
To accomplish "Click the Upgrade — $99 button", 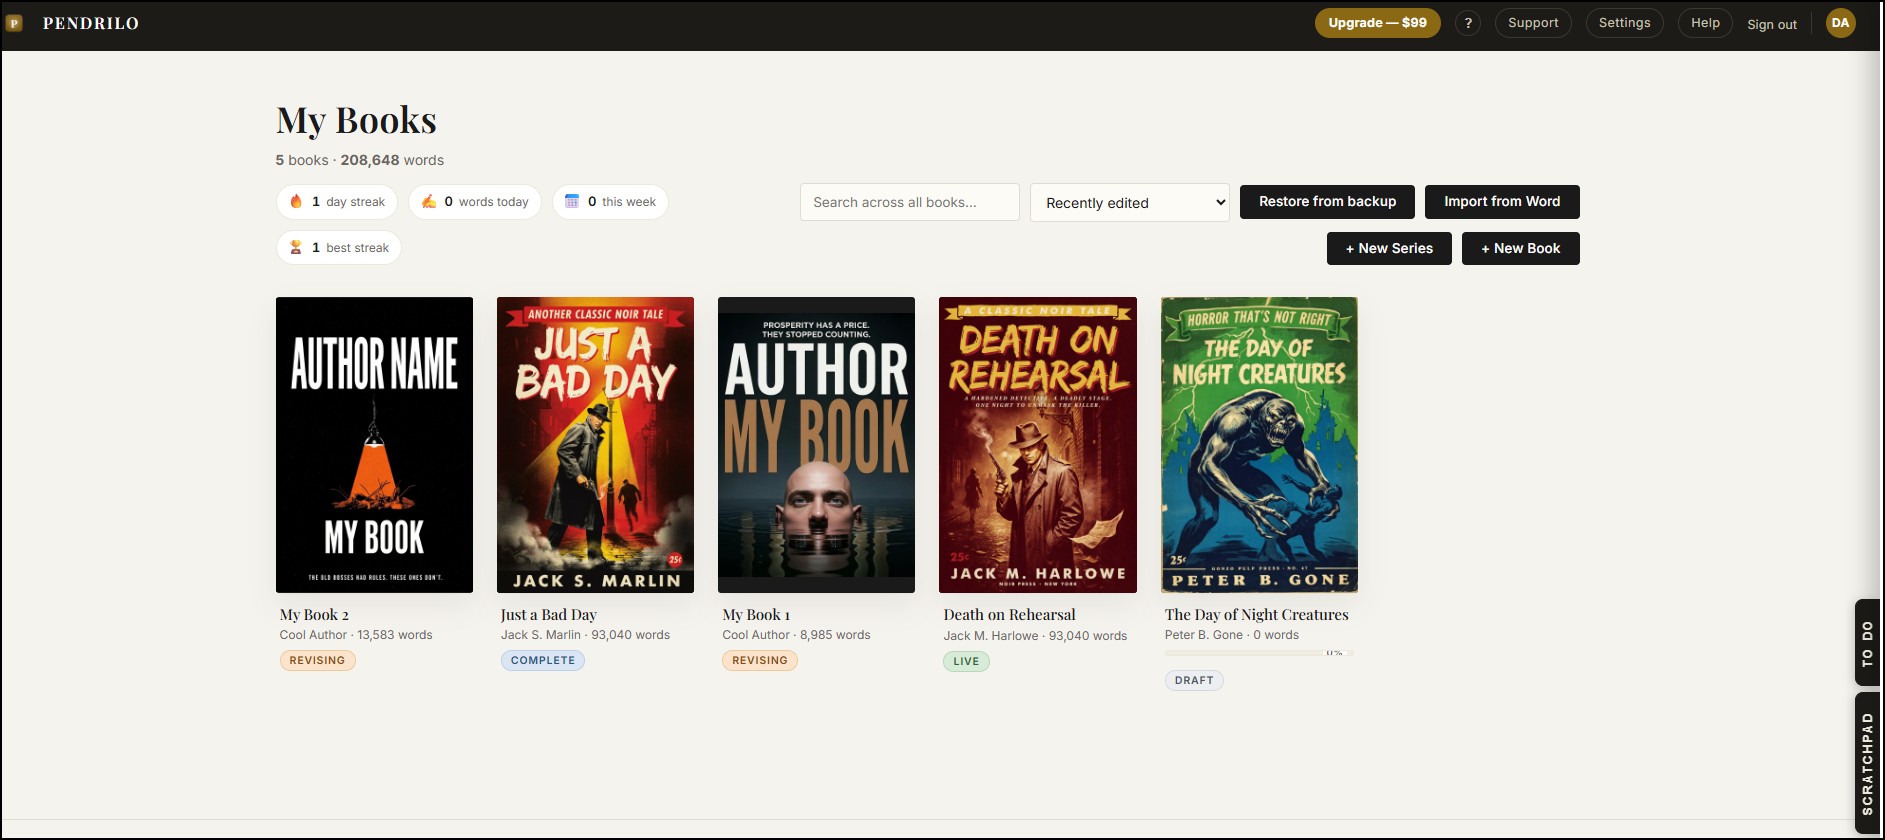I will 1378,23.
